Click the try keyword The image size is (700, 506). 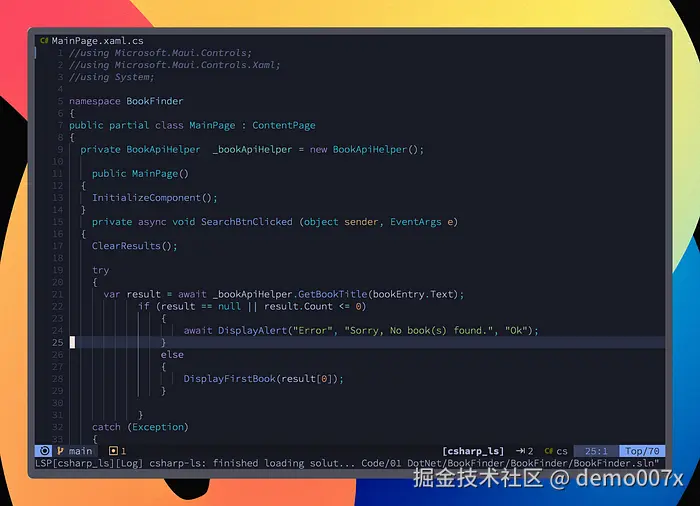tap(100, 271)
